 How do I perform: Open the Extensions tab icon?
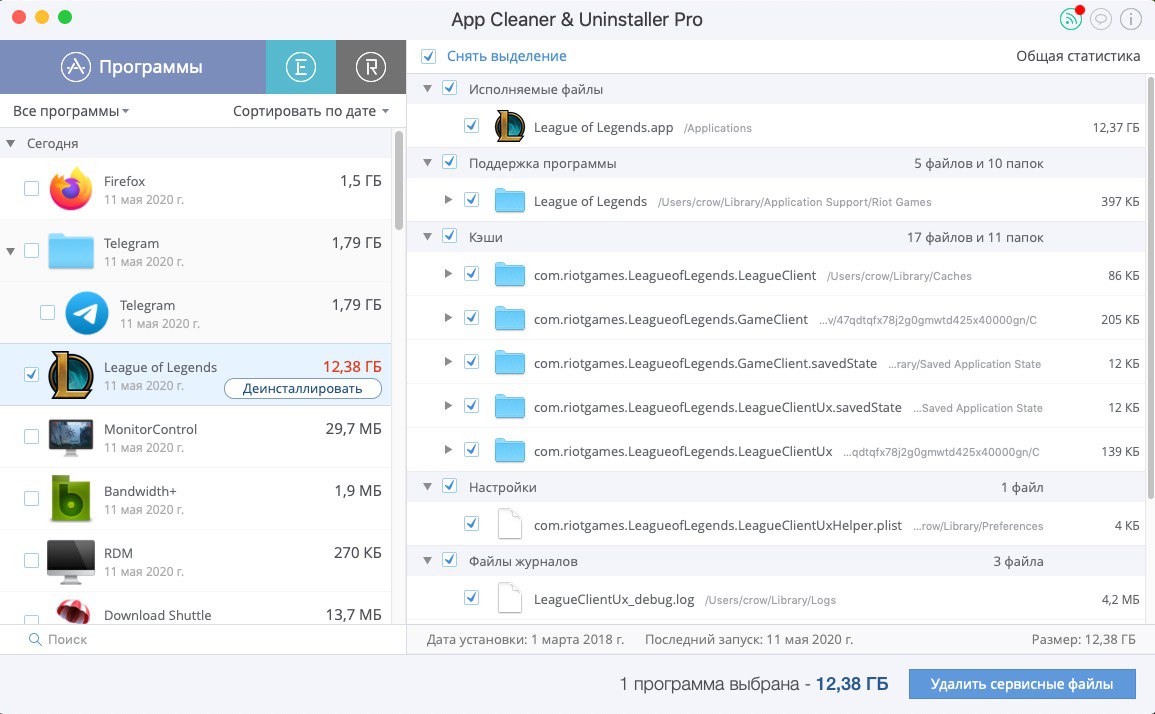301,67
